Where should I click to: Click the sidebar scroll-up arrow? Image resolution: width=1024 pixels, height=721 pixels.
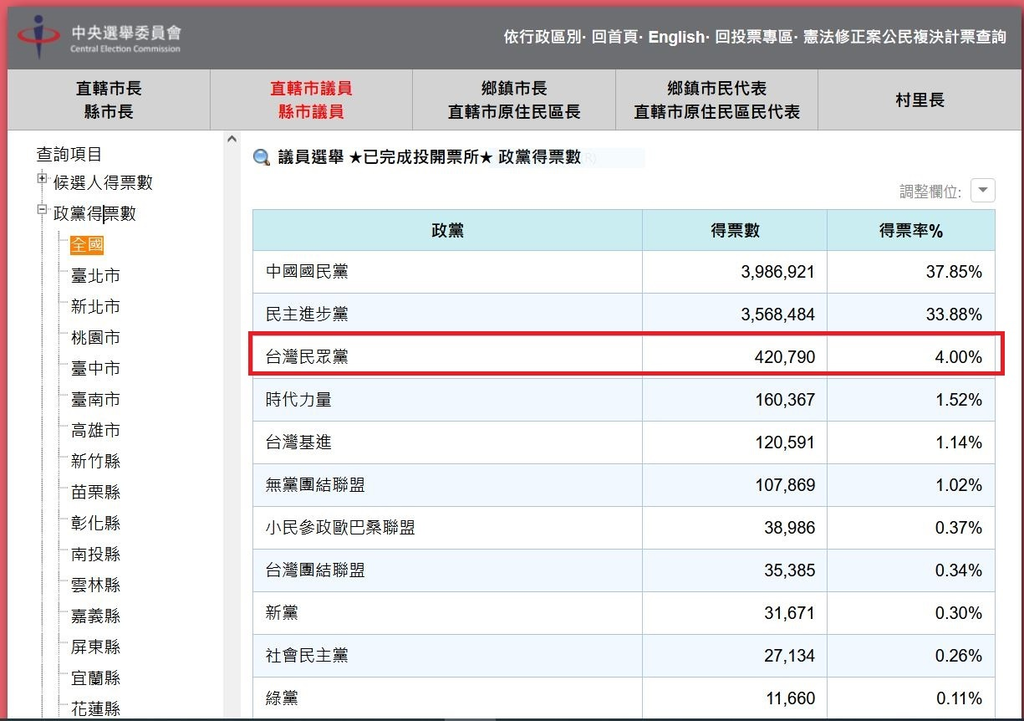(232, 139)
